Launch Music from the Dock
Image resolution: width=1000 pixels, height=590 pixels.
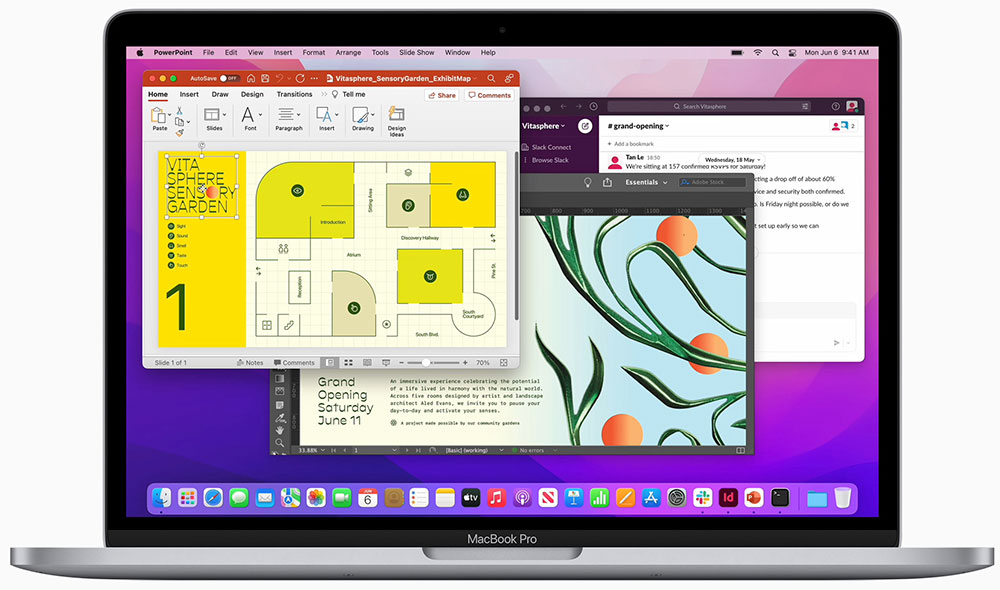[496, 497]
